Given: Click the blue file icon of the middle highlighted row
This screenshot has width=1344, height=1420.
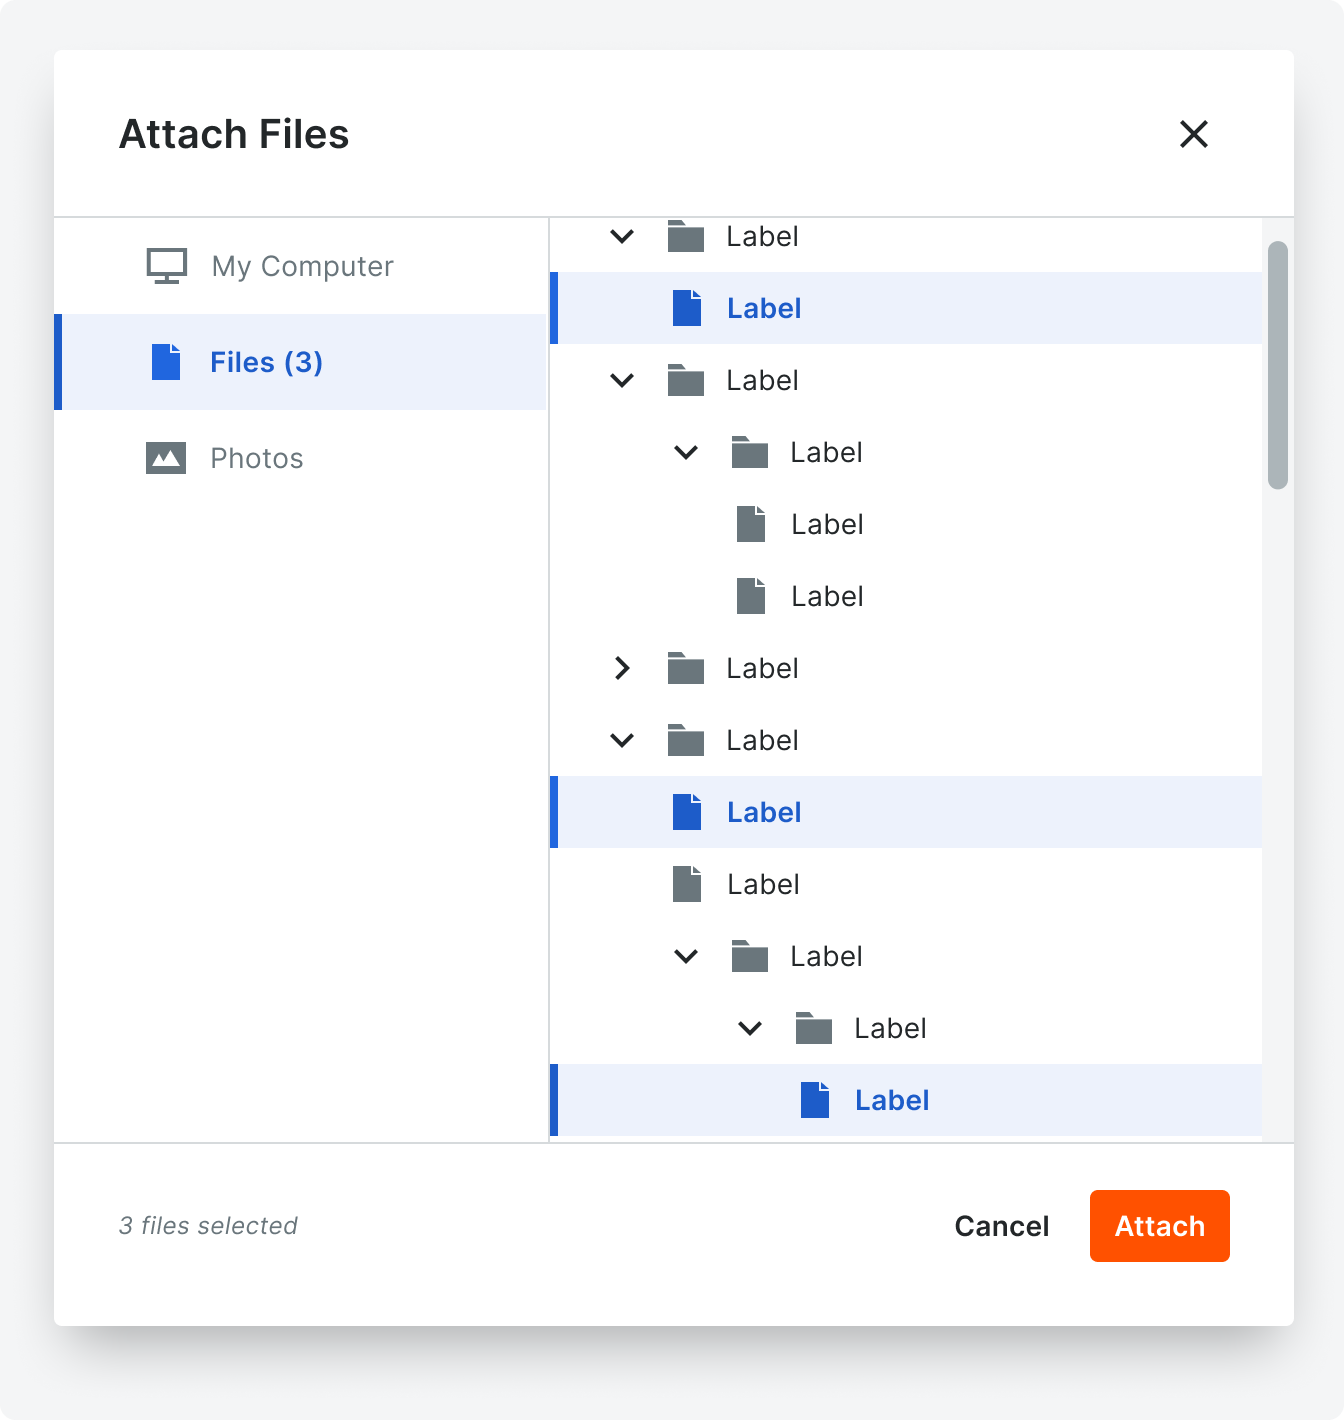Looking at the screenshot, I should coord(687,812).
